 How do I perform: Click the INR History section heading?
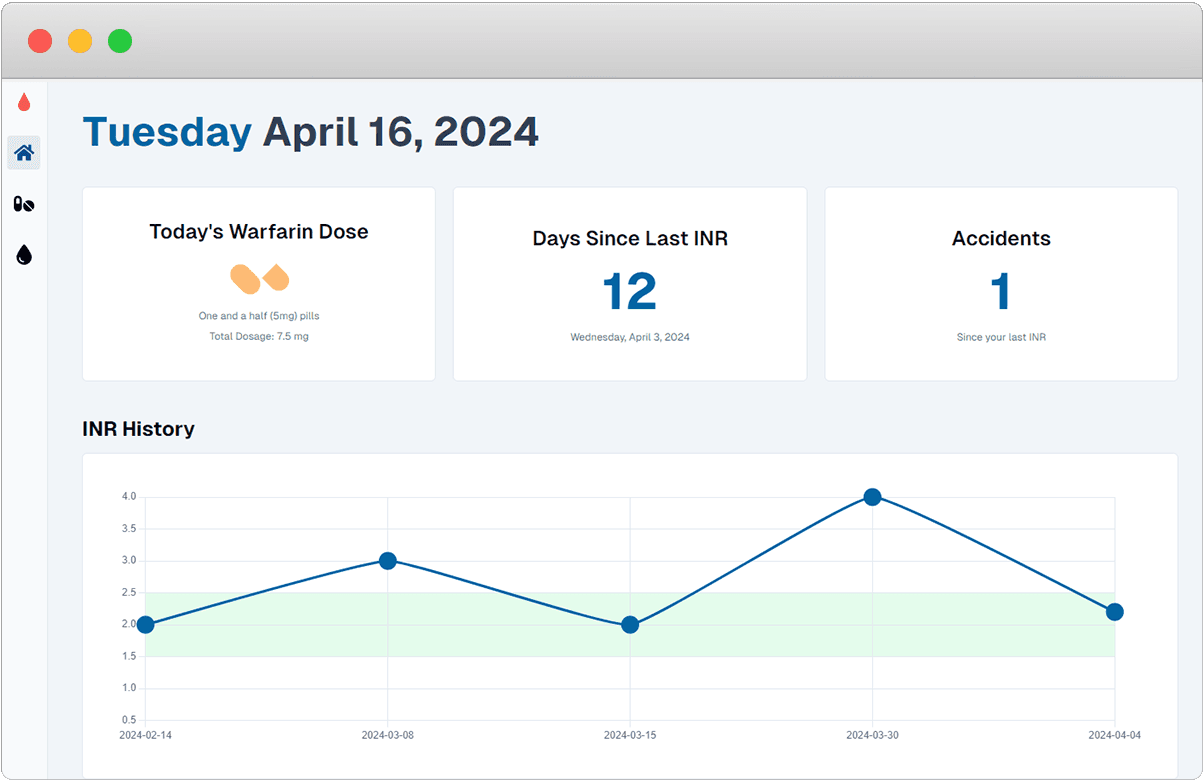point(138,429)
